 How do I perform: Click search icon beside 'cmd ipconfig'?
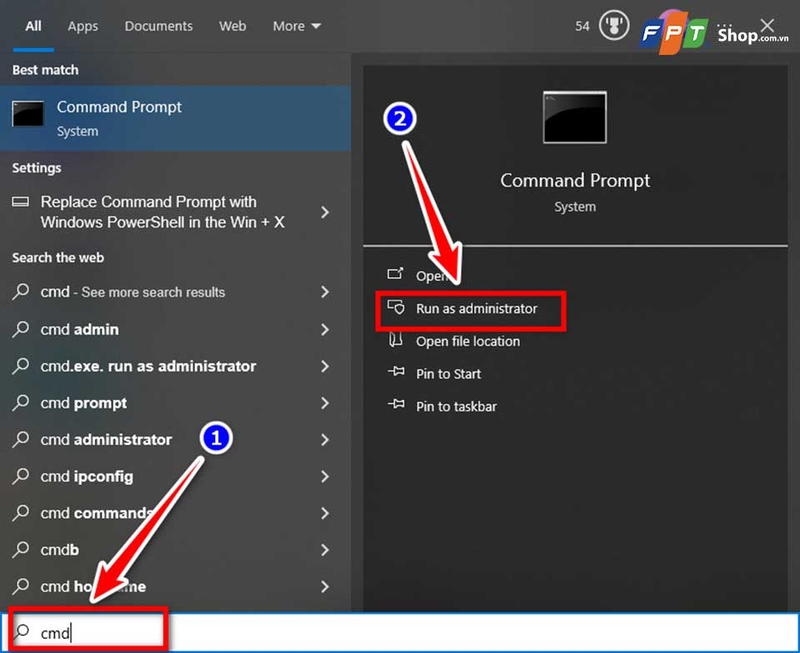(20, 476)
